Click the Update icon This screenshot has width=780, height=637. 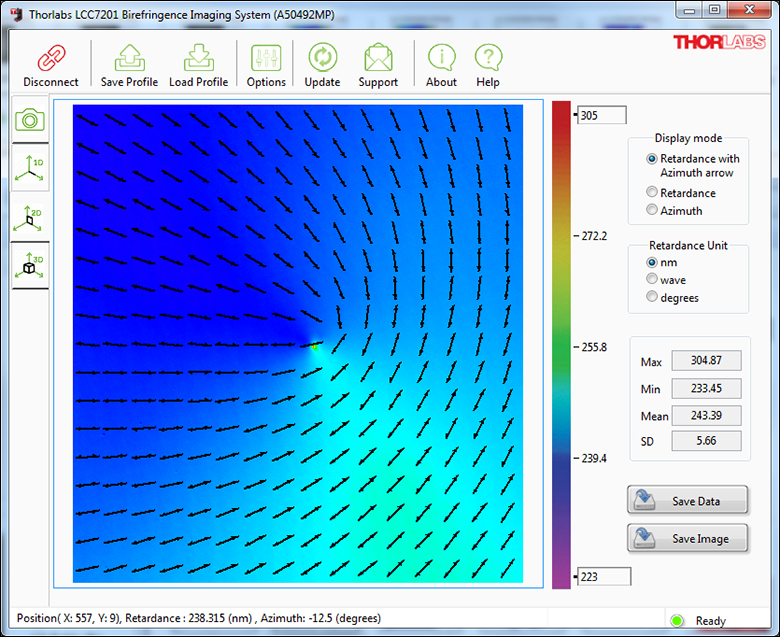pos(322,60)
